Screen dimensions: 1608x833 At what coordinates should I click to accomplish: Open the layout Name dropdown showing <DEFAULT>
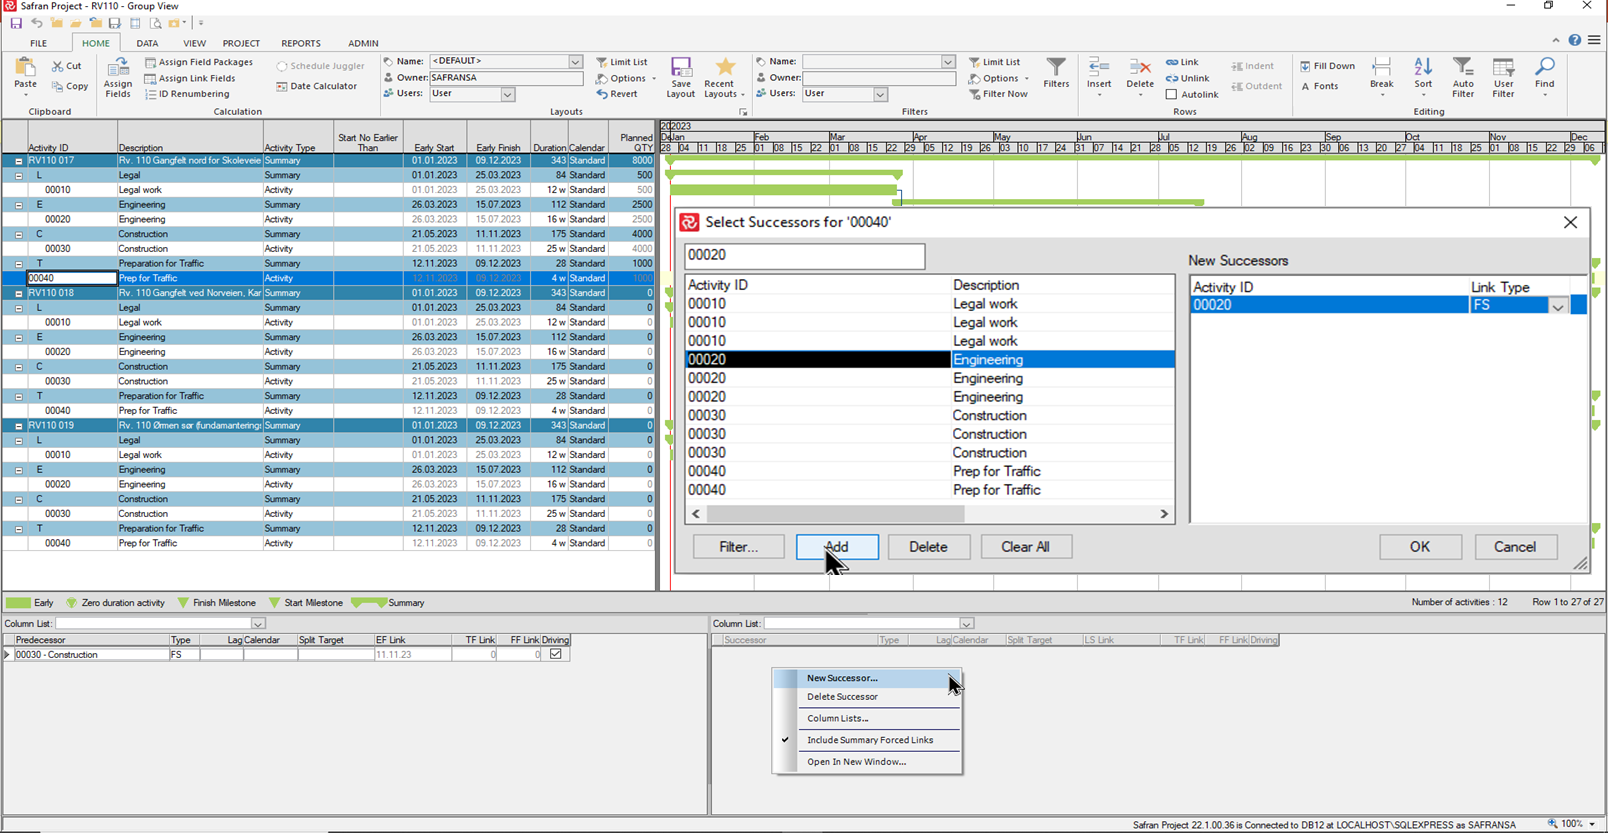tap(575, 62)
